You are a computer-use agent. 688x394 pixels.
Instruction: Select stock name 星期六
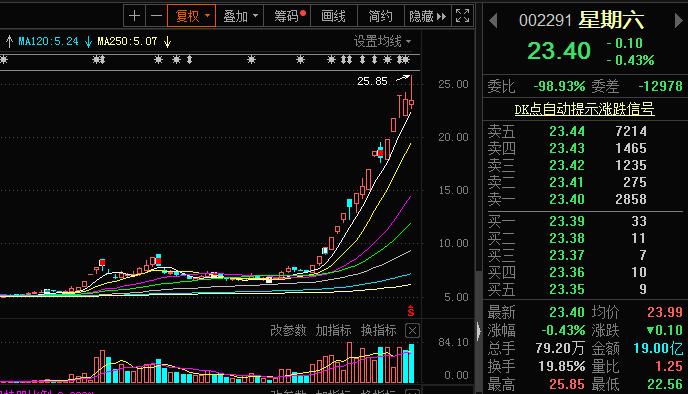pos(611,20)
